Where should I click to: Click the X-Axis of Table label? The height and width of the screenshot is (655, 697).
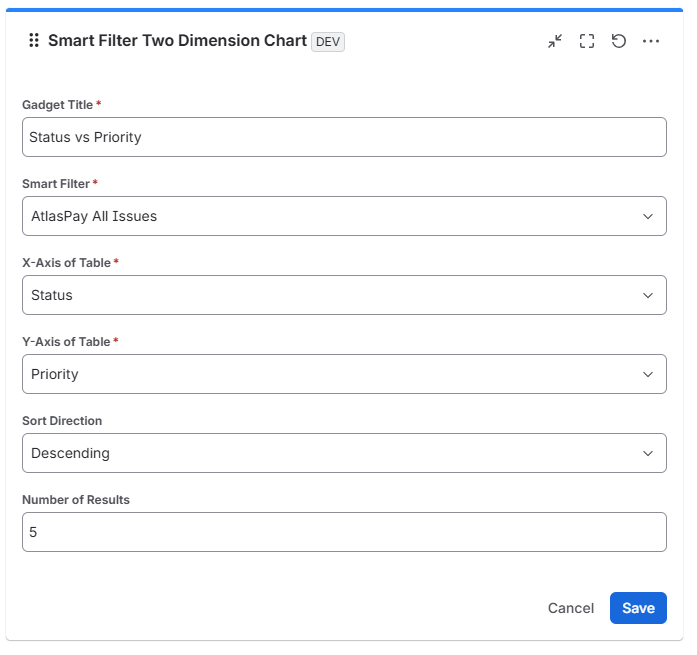pyautogui.click(x=66, y=263)
